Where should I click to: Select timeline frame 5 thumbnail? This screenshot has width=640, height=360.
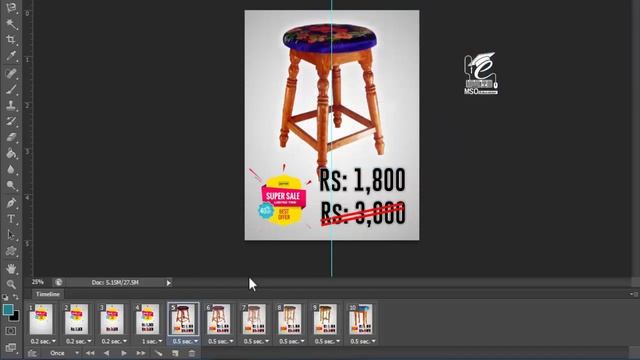[x=183, y=320]
